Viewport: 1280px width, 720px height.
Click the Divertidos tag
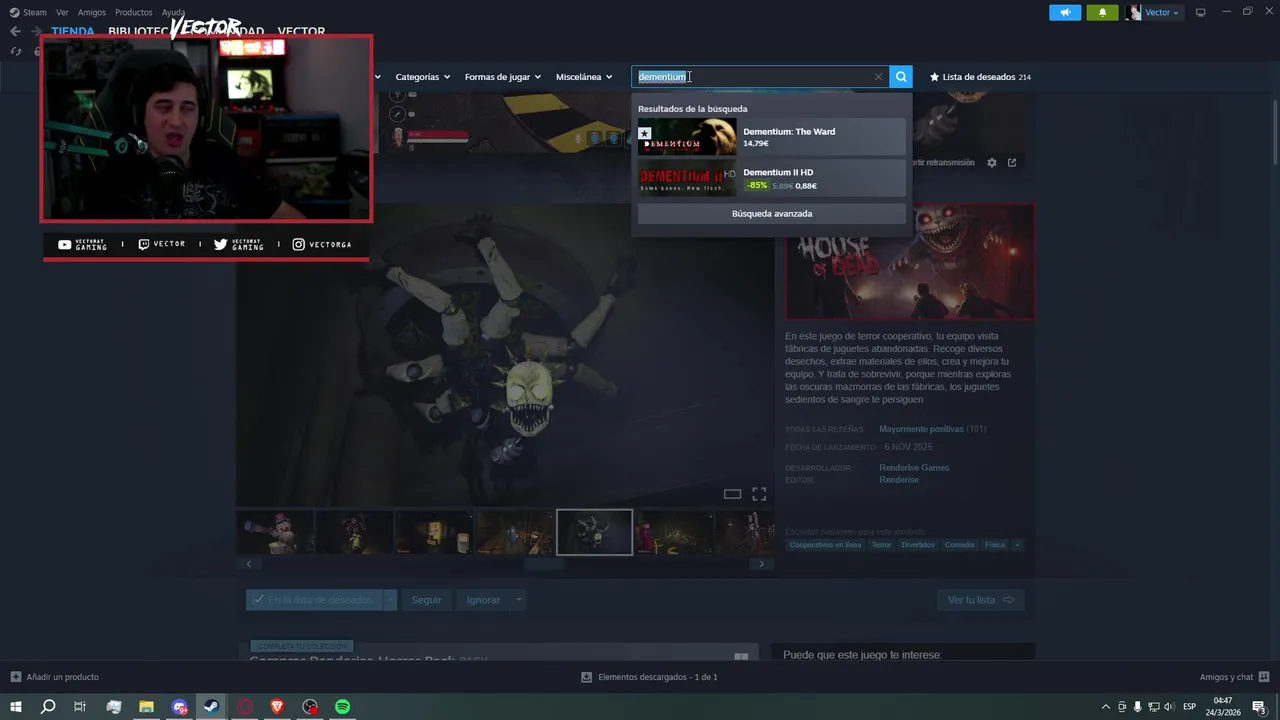pyautogui.click(x=918, y=545)
